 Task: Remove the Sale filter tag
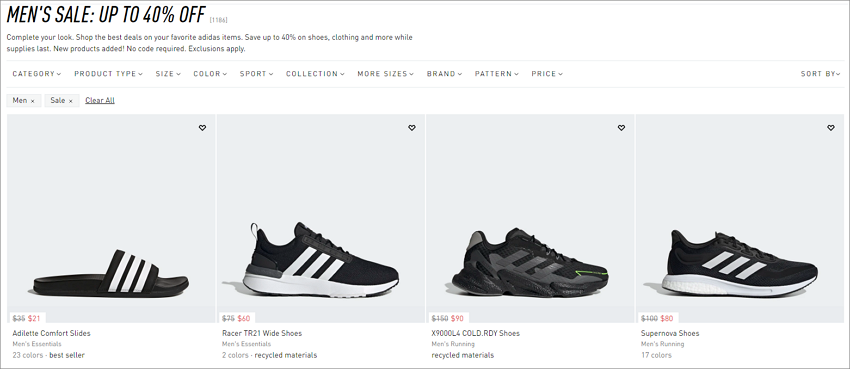click(70, 101)
